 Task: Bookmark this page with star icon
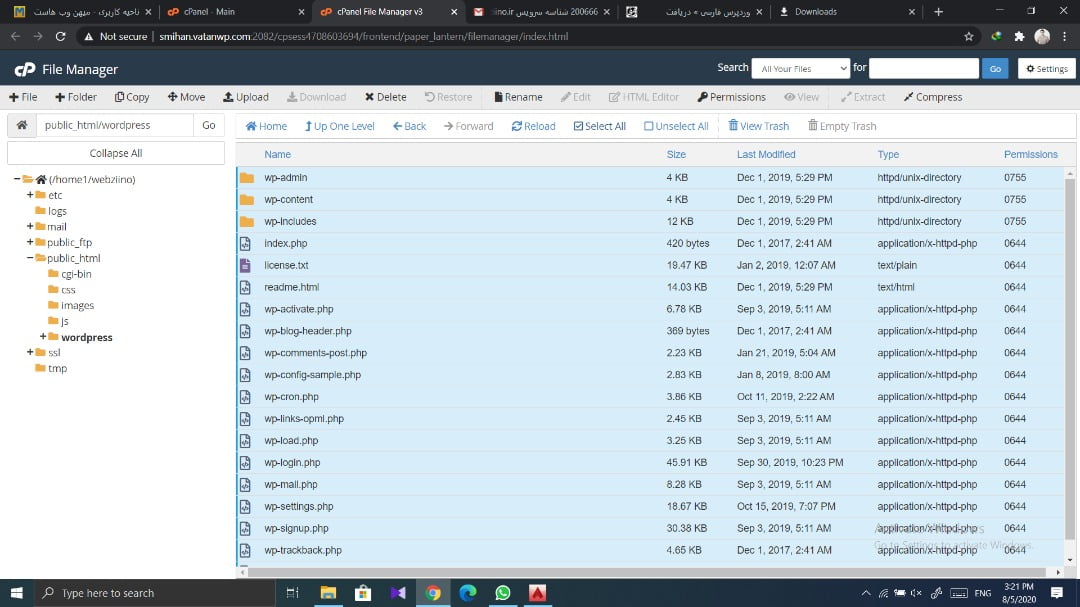coord(968,37)
